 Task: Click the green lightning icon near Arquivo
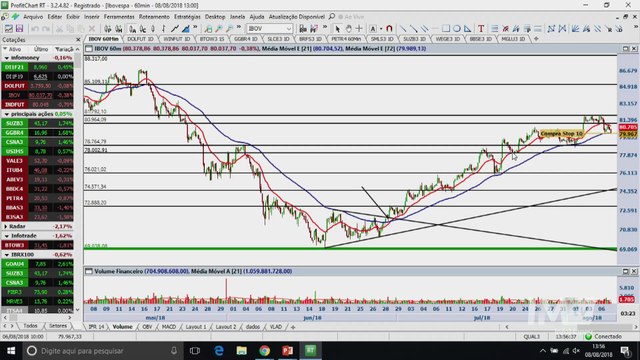(x=15, y=17)
